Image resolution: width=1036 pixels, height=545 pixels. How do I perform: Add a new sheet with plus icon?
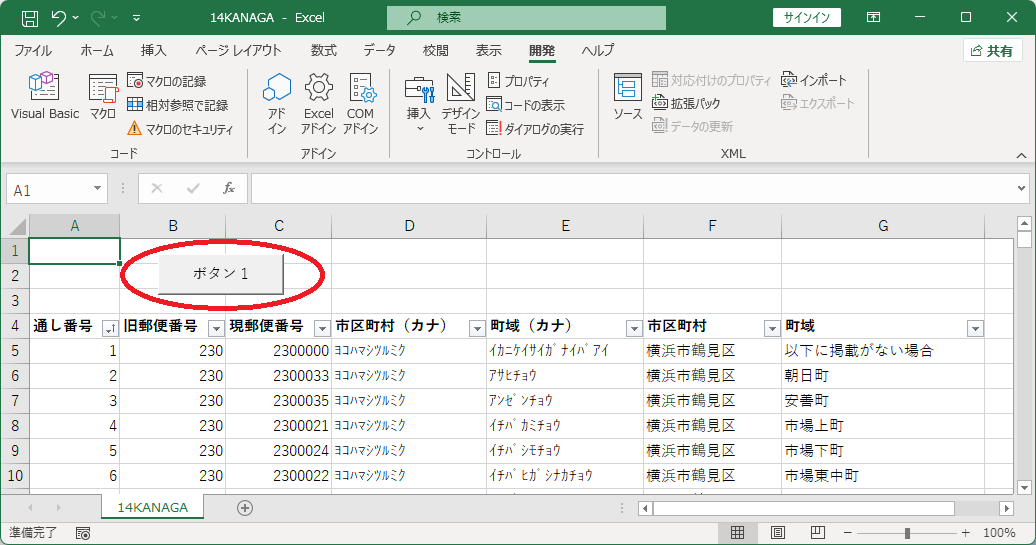[244, 508]
